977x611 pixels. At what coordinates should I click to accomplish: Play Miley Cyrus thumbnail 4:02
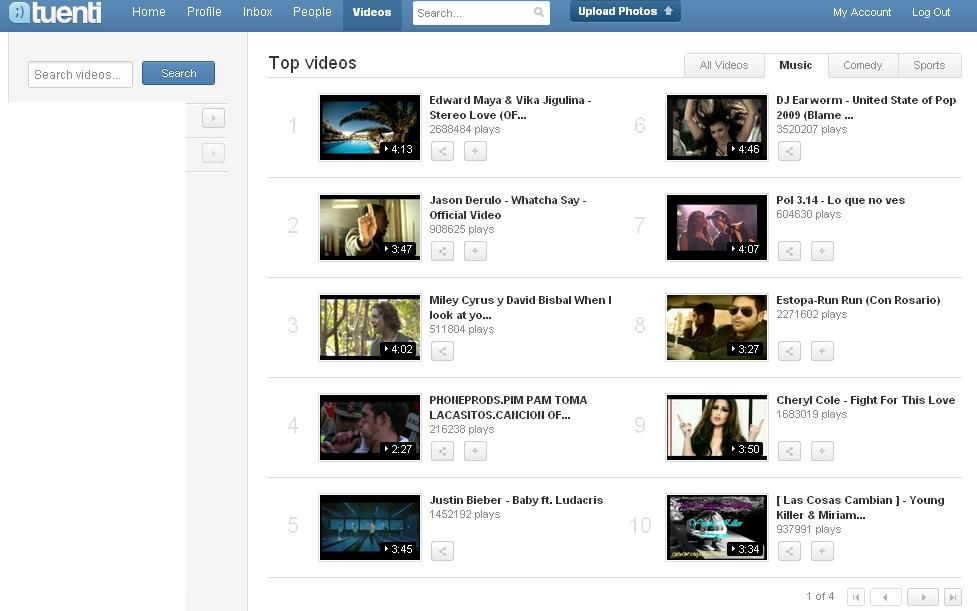[x=370, y=327]
